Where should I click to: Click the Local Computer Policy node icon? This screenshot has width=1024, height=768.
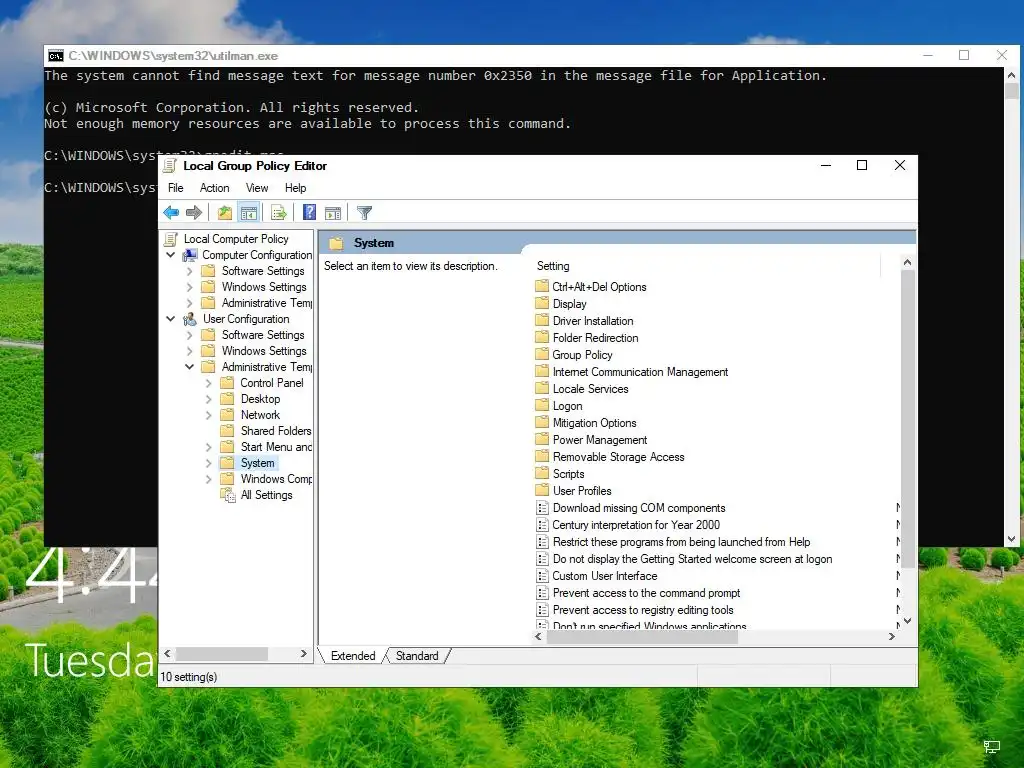click(x=171, y=239)
